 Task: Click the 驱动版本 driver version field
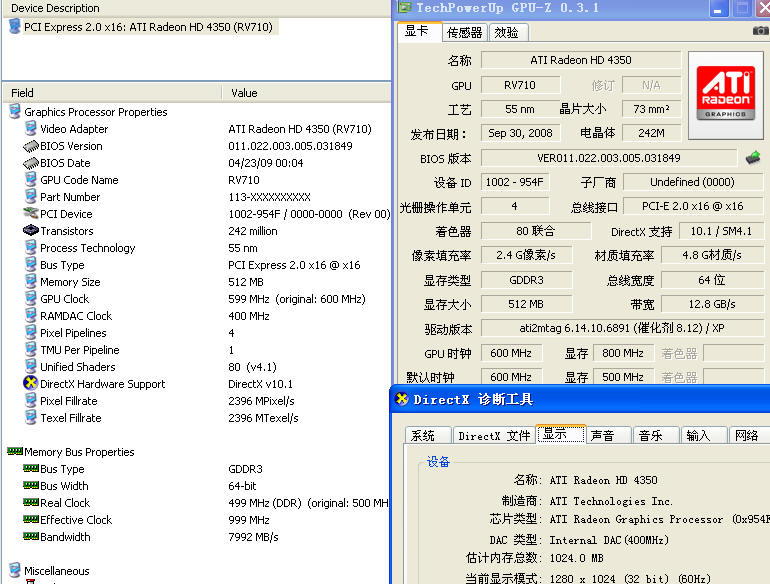pos(622,328)
